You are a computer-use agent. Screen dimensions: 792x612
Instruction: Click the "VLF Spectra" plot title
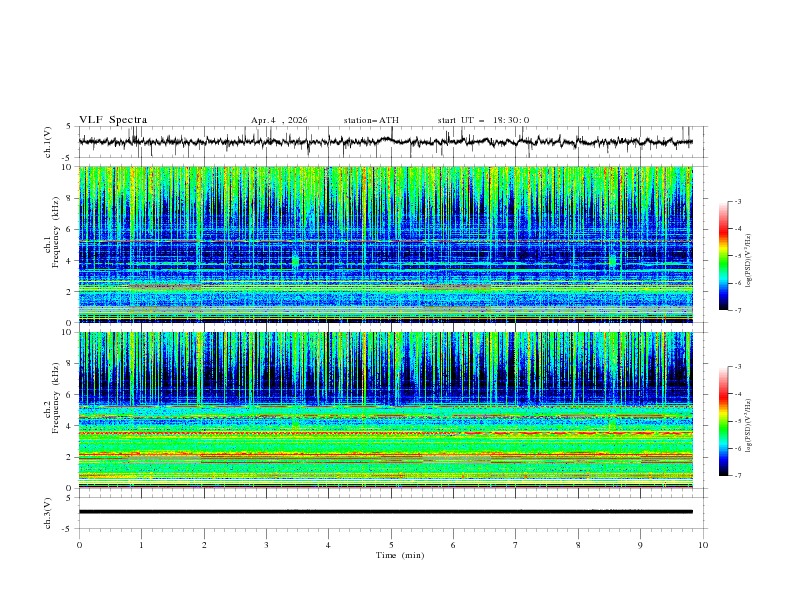coord(113,120)
